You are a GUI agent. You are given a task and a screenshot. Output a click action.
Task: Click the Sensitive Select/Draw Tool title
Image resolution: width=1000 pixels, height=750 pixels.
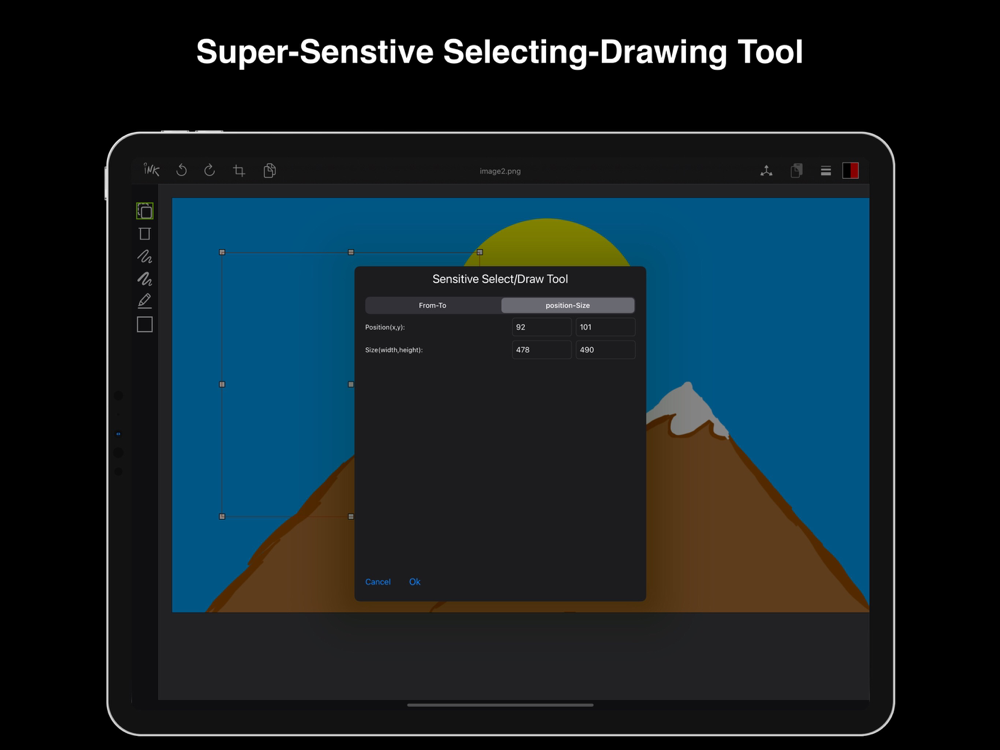pyautogui.click(x=500, y=279)
